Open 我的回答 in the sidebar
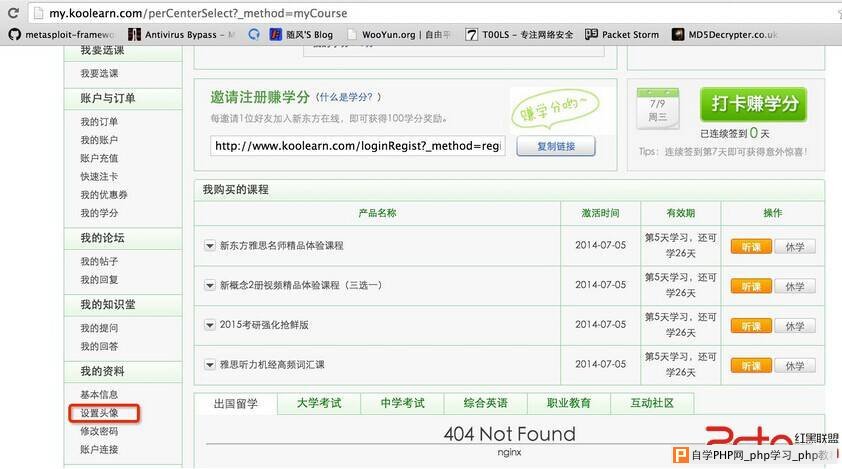This screenshot has height=469, width=842. tap(99, 347)
